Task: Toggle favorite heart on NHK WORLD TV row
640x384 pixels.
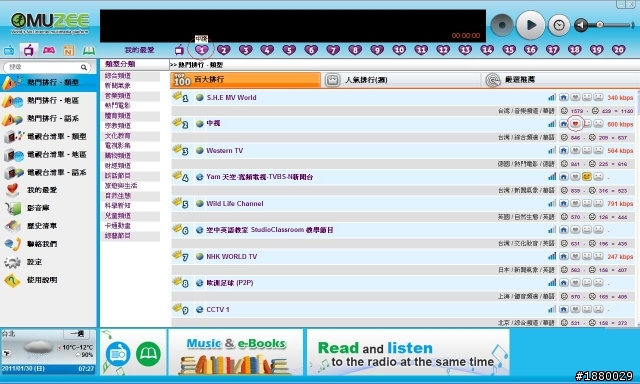Action: [x=575, y=256]
